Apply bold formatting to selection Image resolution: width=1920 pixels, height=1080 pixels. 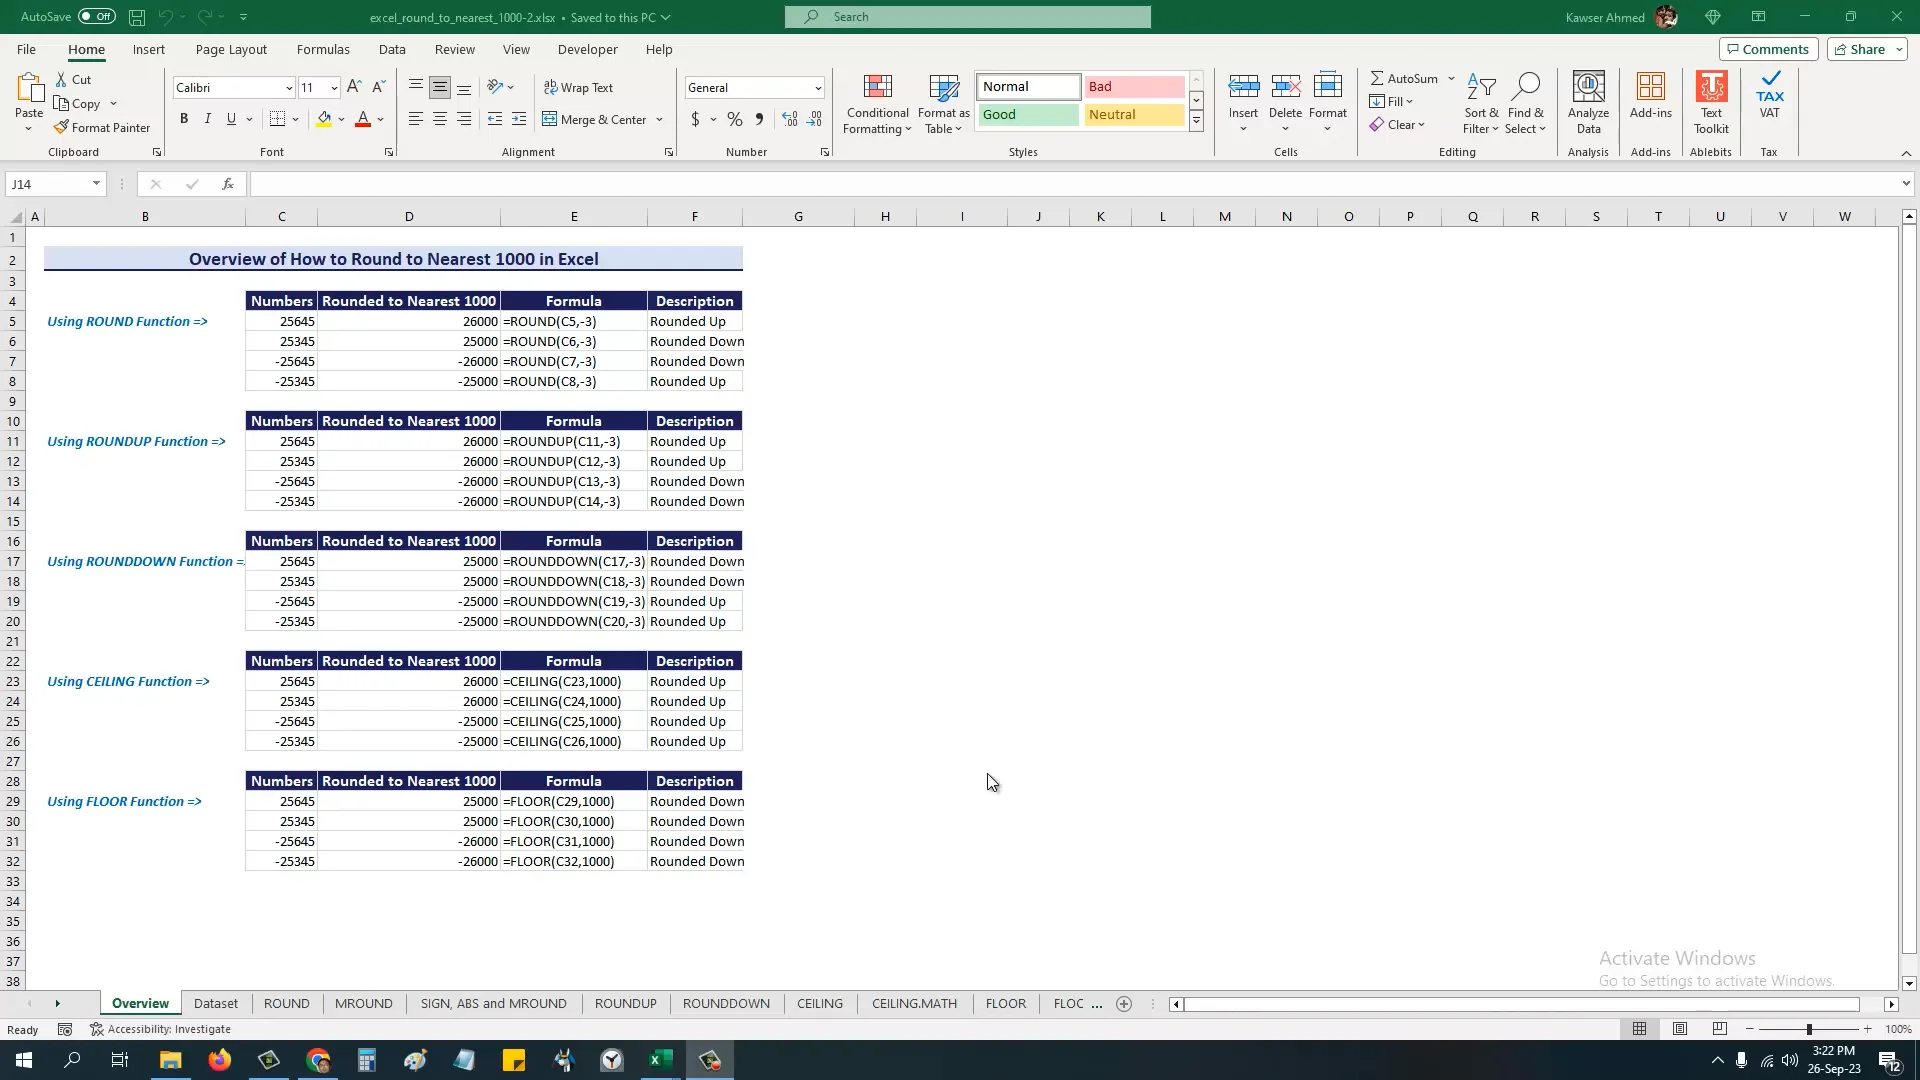click(x=183, y=118)
